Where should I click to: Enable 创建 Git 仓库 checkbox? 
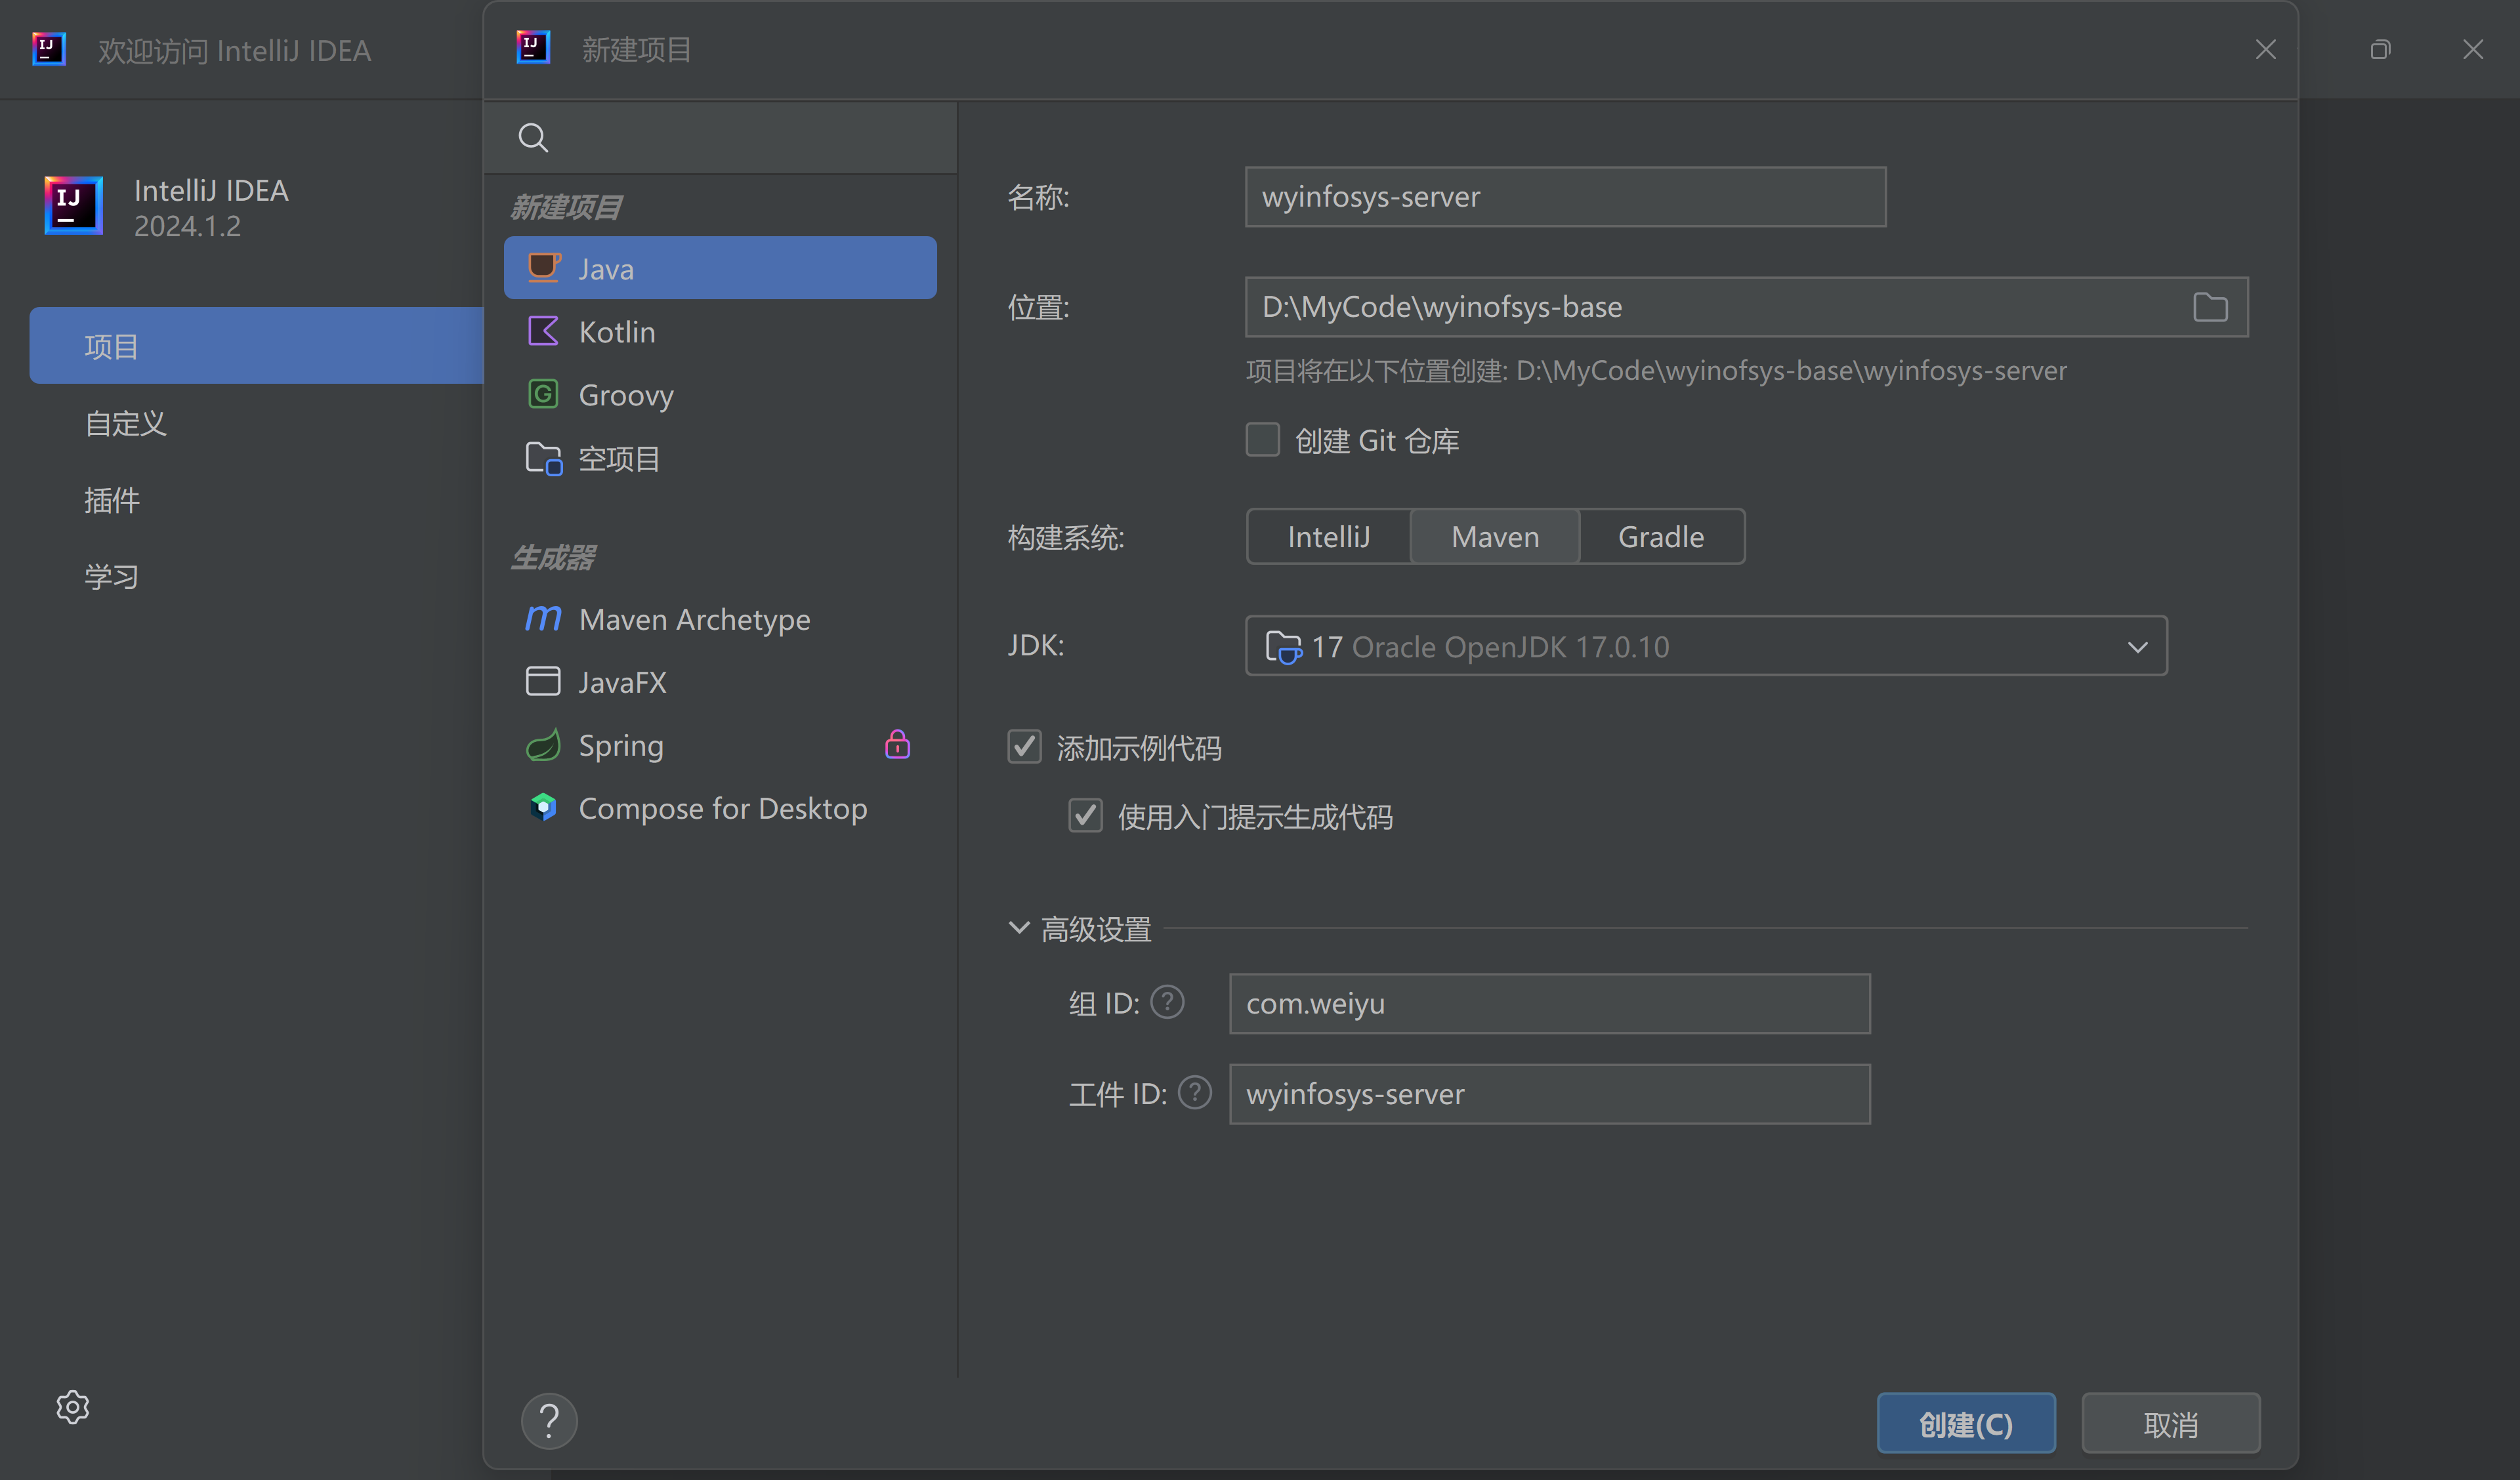[x=1262, y=440]
